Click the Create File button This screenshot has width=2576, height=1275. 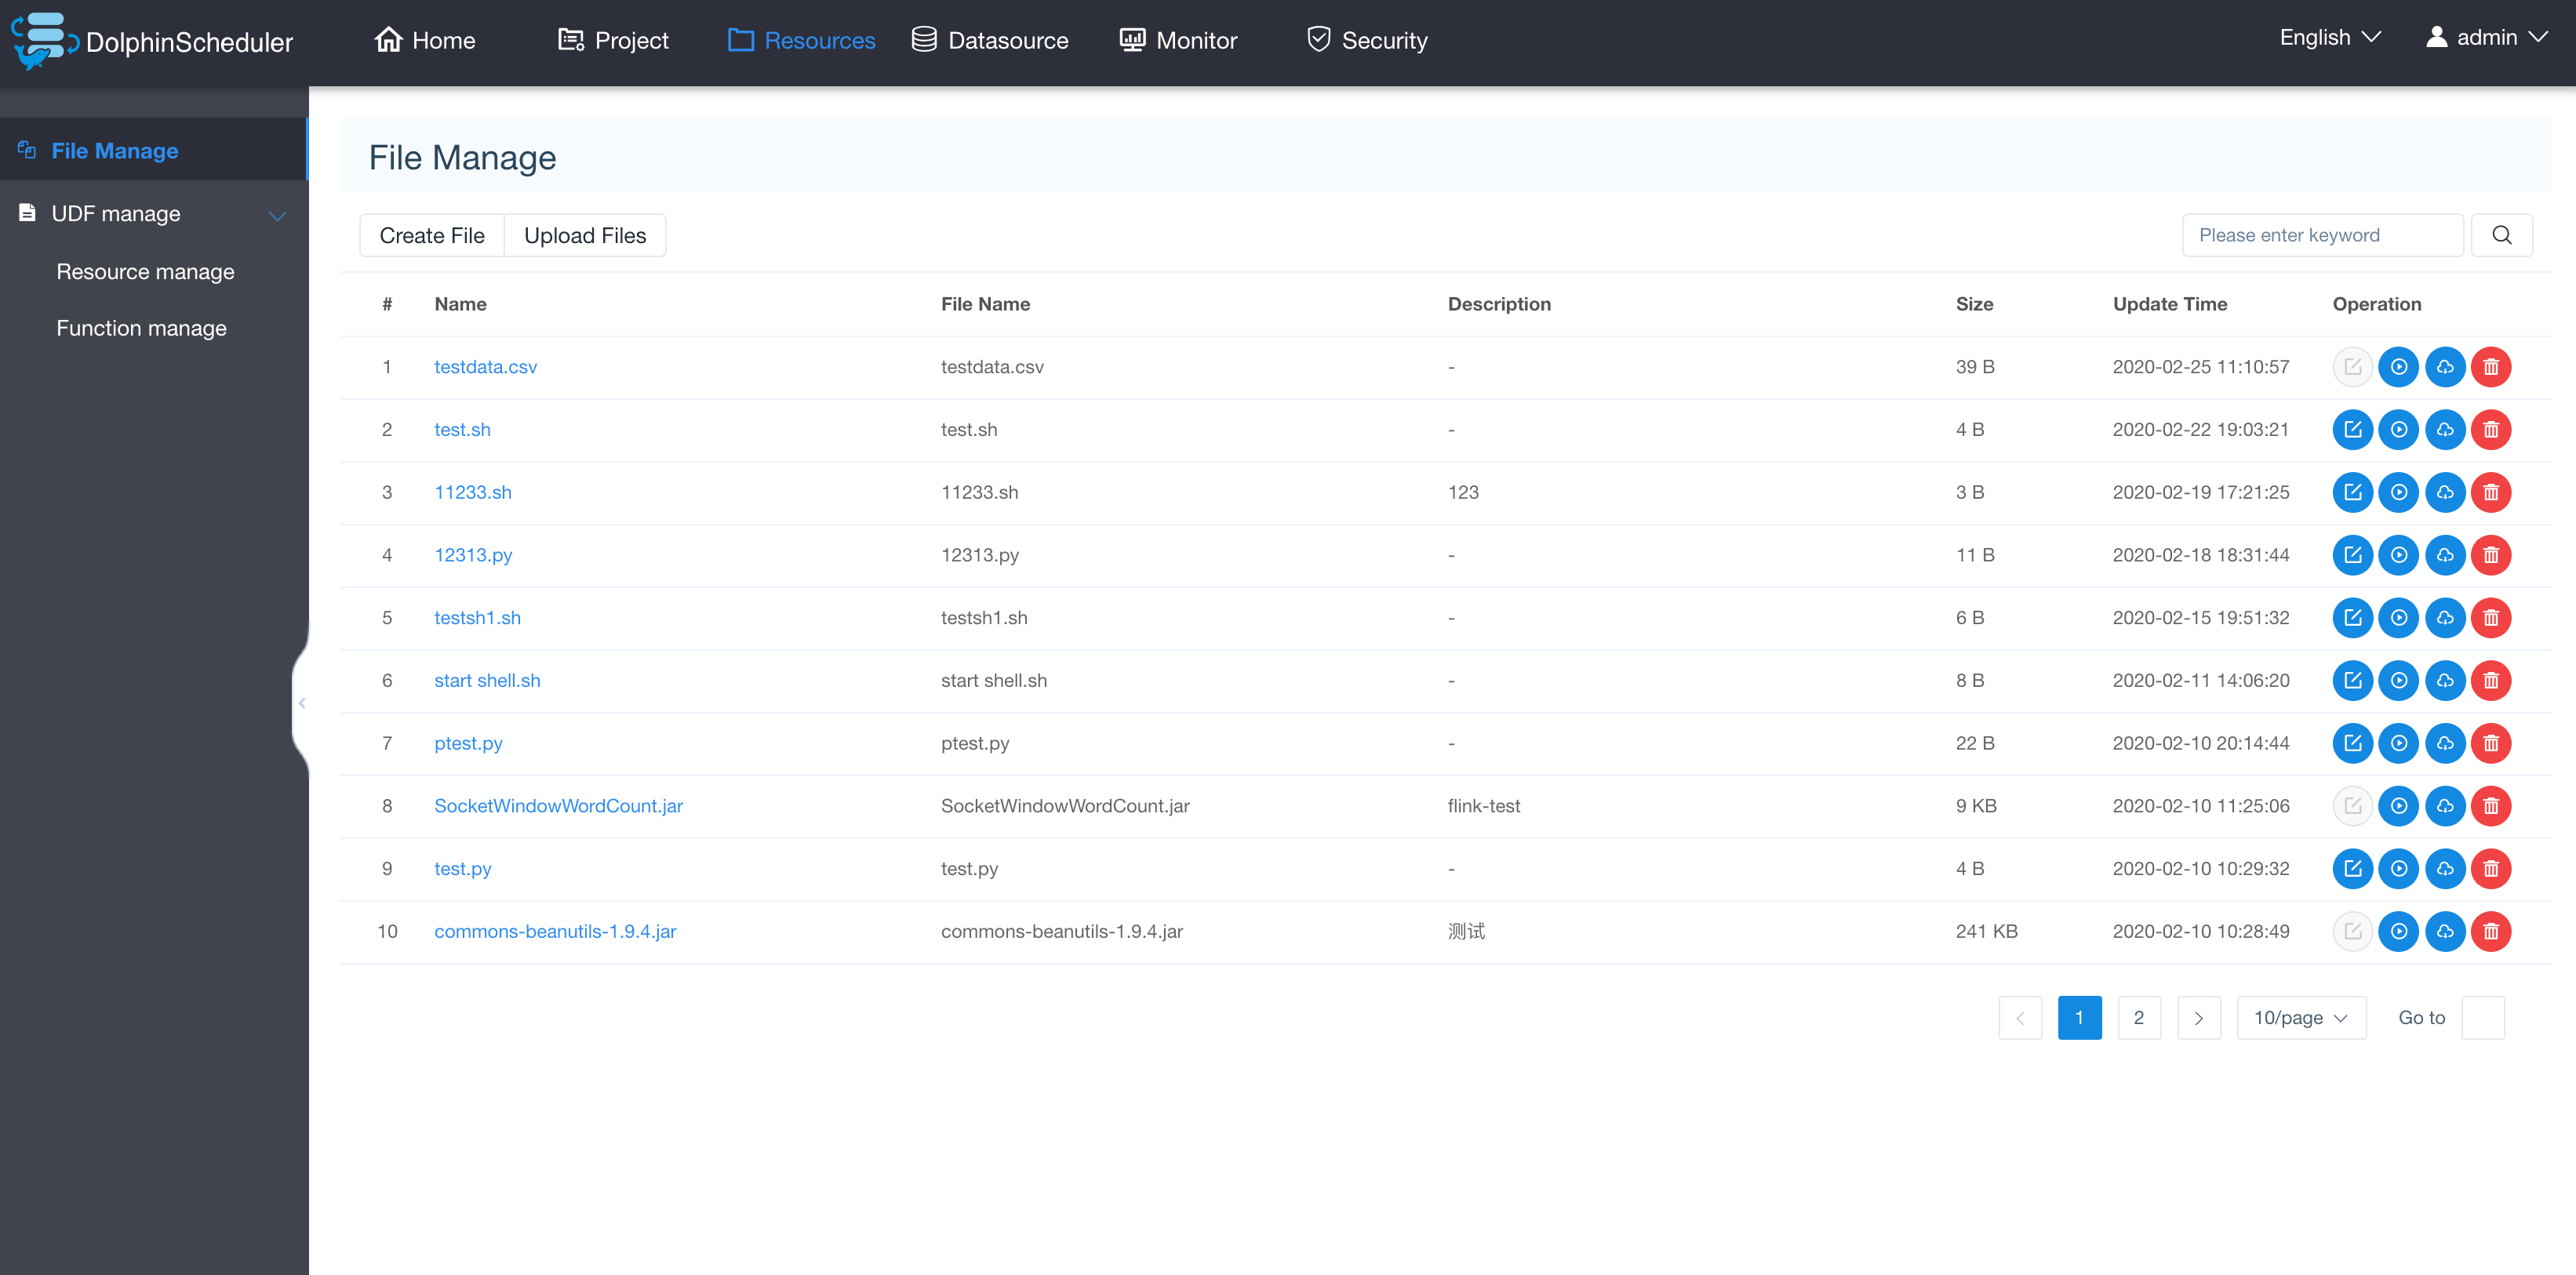431,235
